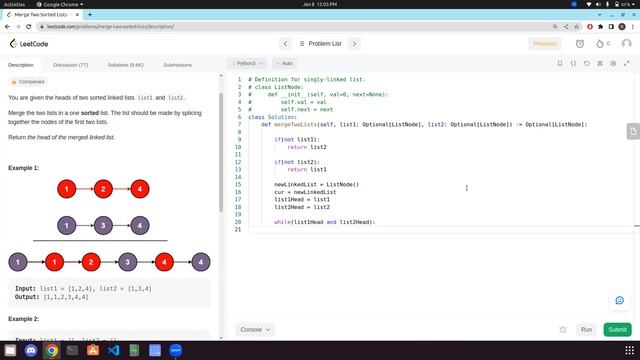The height and width of the screenshot is (360, 640).
Task: Reset code to default icon
Action: [587, 63]
